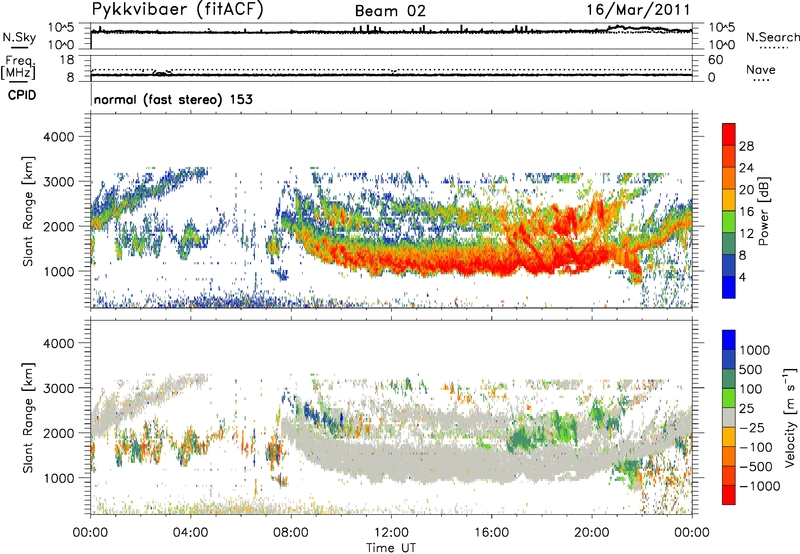Click the Power [dB] colorbar label
800x554 pixels.
pyautogui.click(x=763, y=211)
